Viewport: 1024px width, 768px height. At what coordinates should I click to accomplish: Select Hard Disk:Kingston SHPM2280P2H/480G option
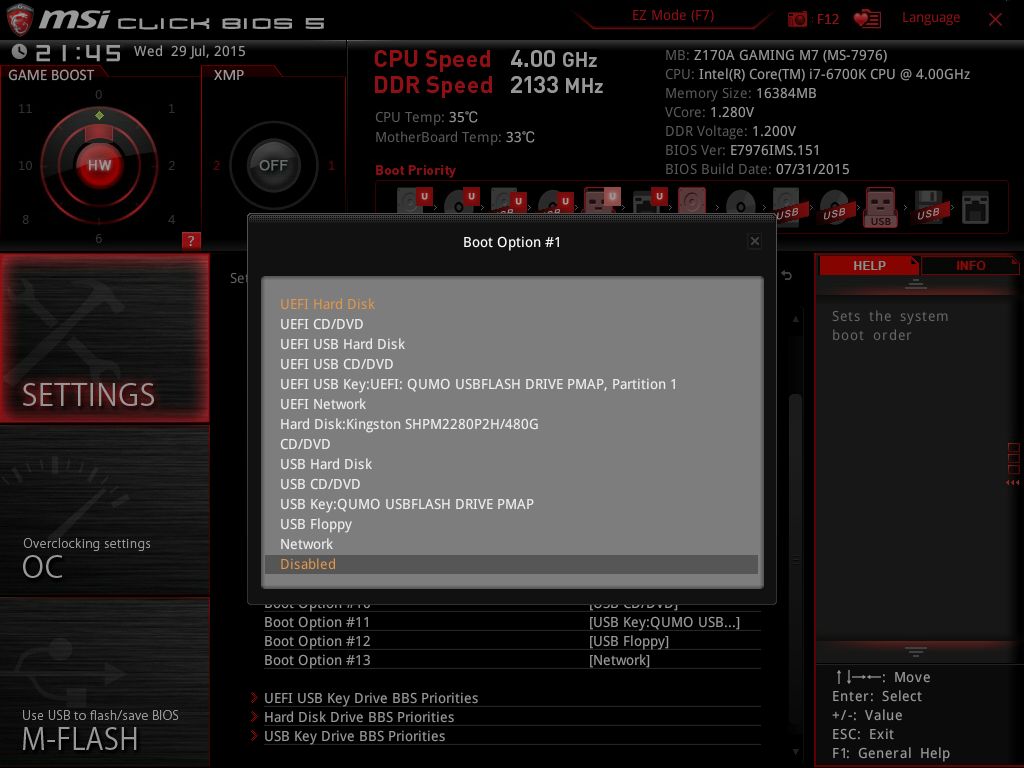511,424
